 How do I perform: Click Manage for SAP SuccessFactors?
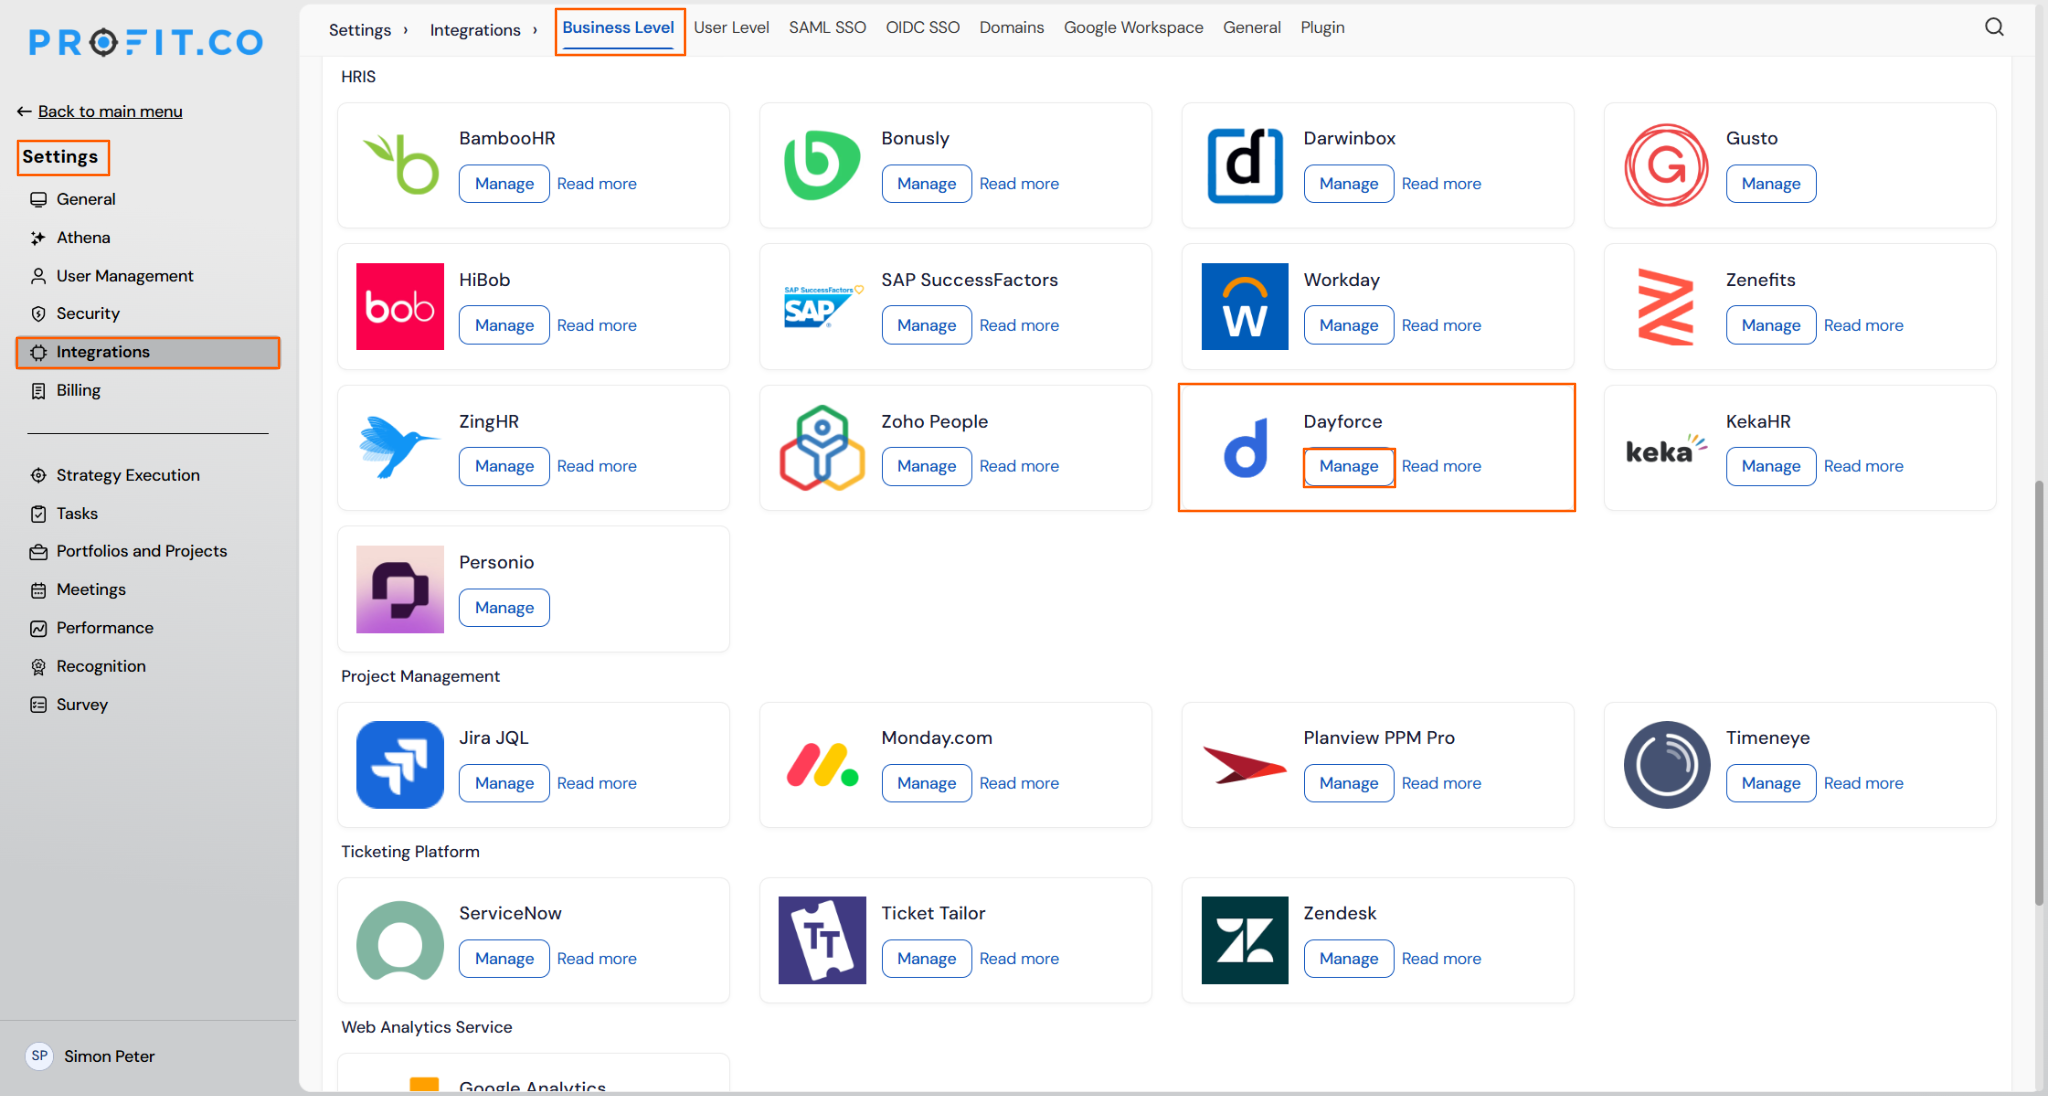click(926, 325)
